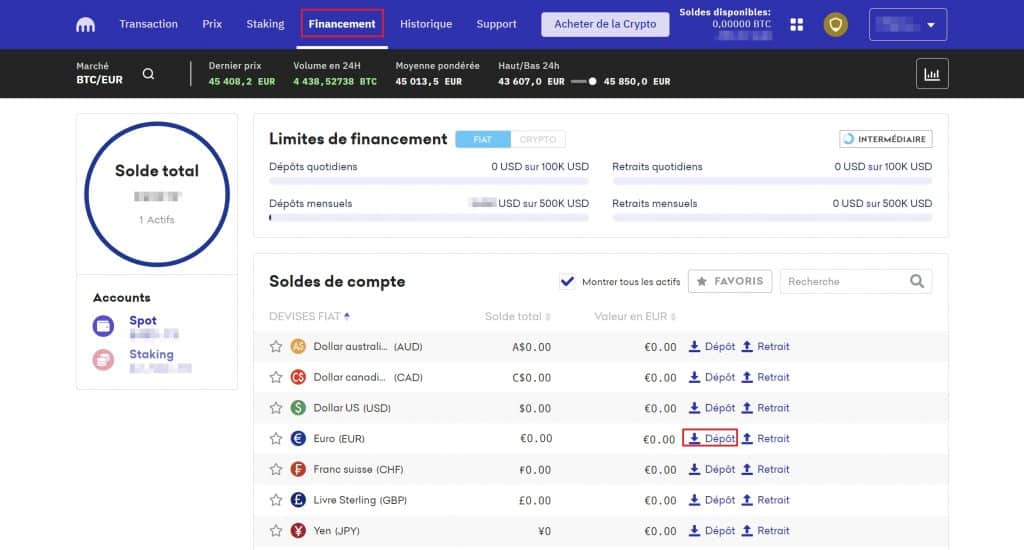Switch limits toggle to FIAT
1024x550 pixels.
click(483, 139)
